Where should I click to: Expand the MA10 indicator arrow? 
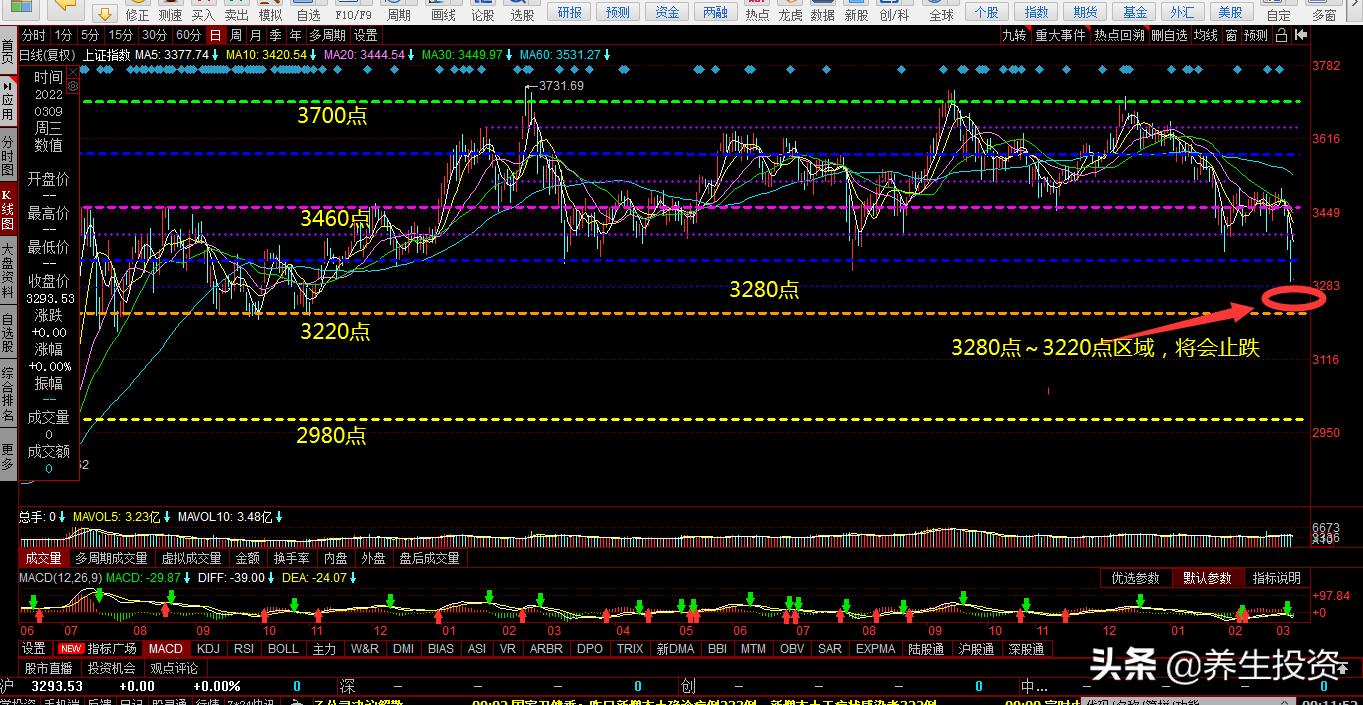coord(313,55)
